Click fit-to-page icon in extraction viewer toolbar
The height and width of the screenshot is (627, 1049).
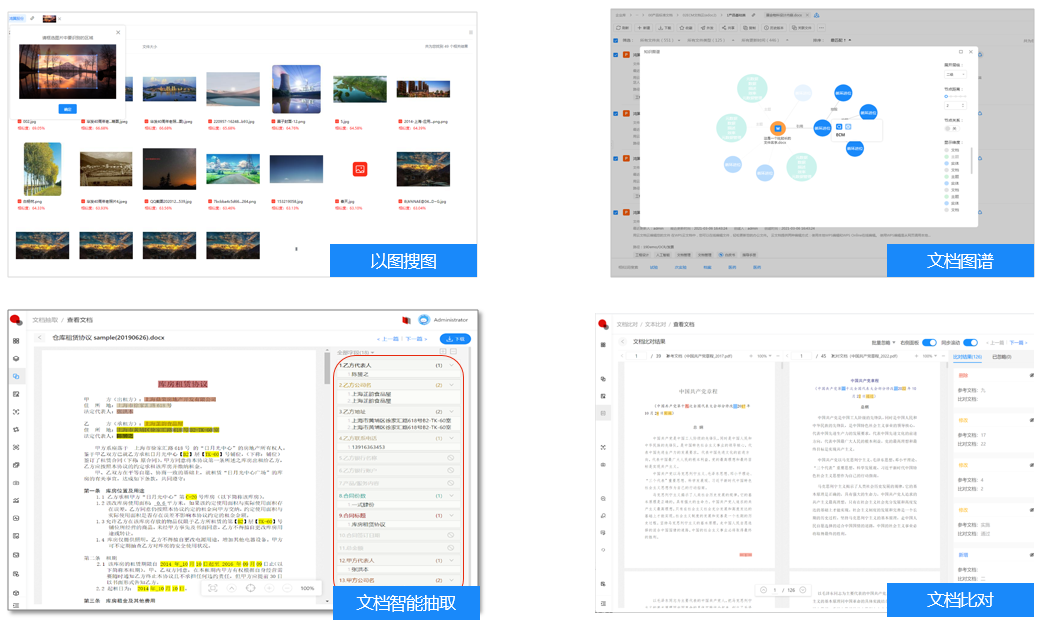tap(212, 588)
